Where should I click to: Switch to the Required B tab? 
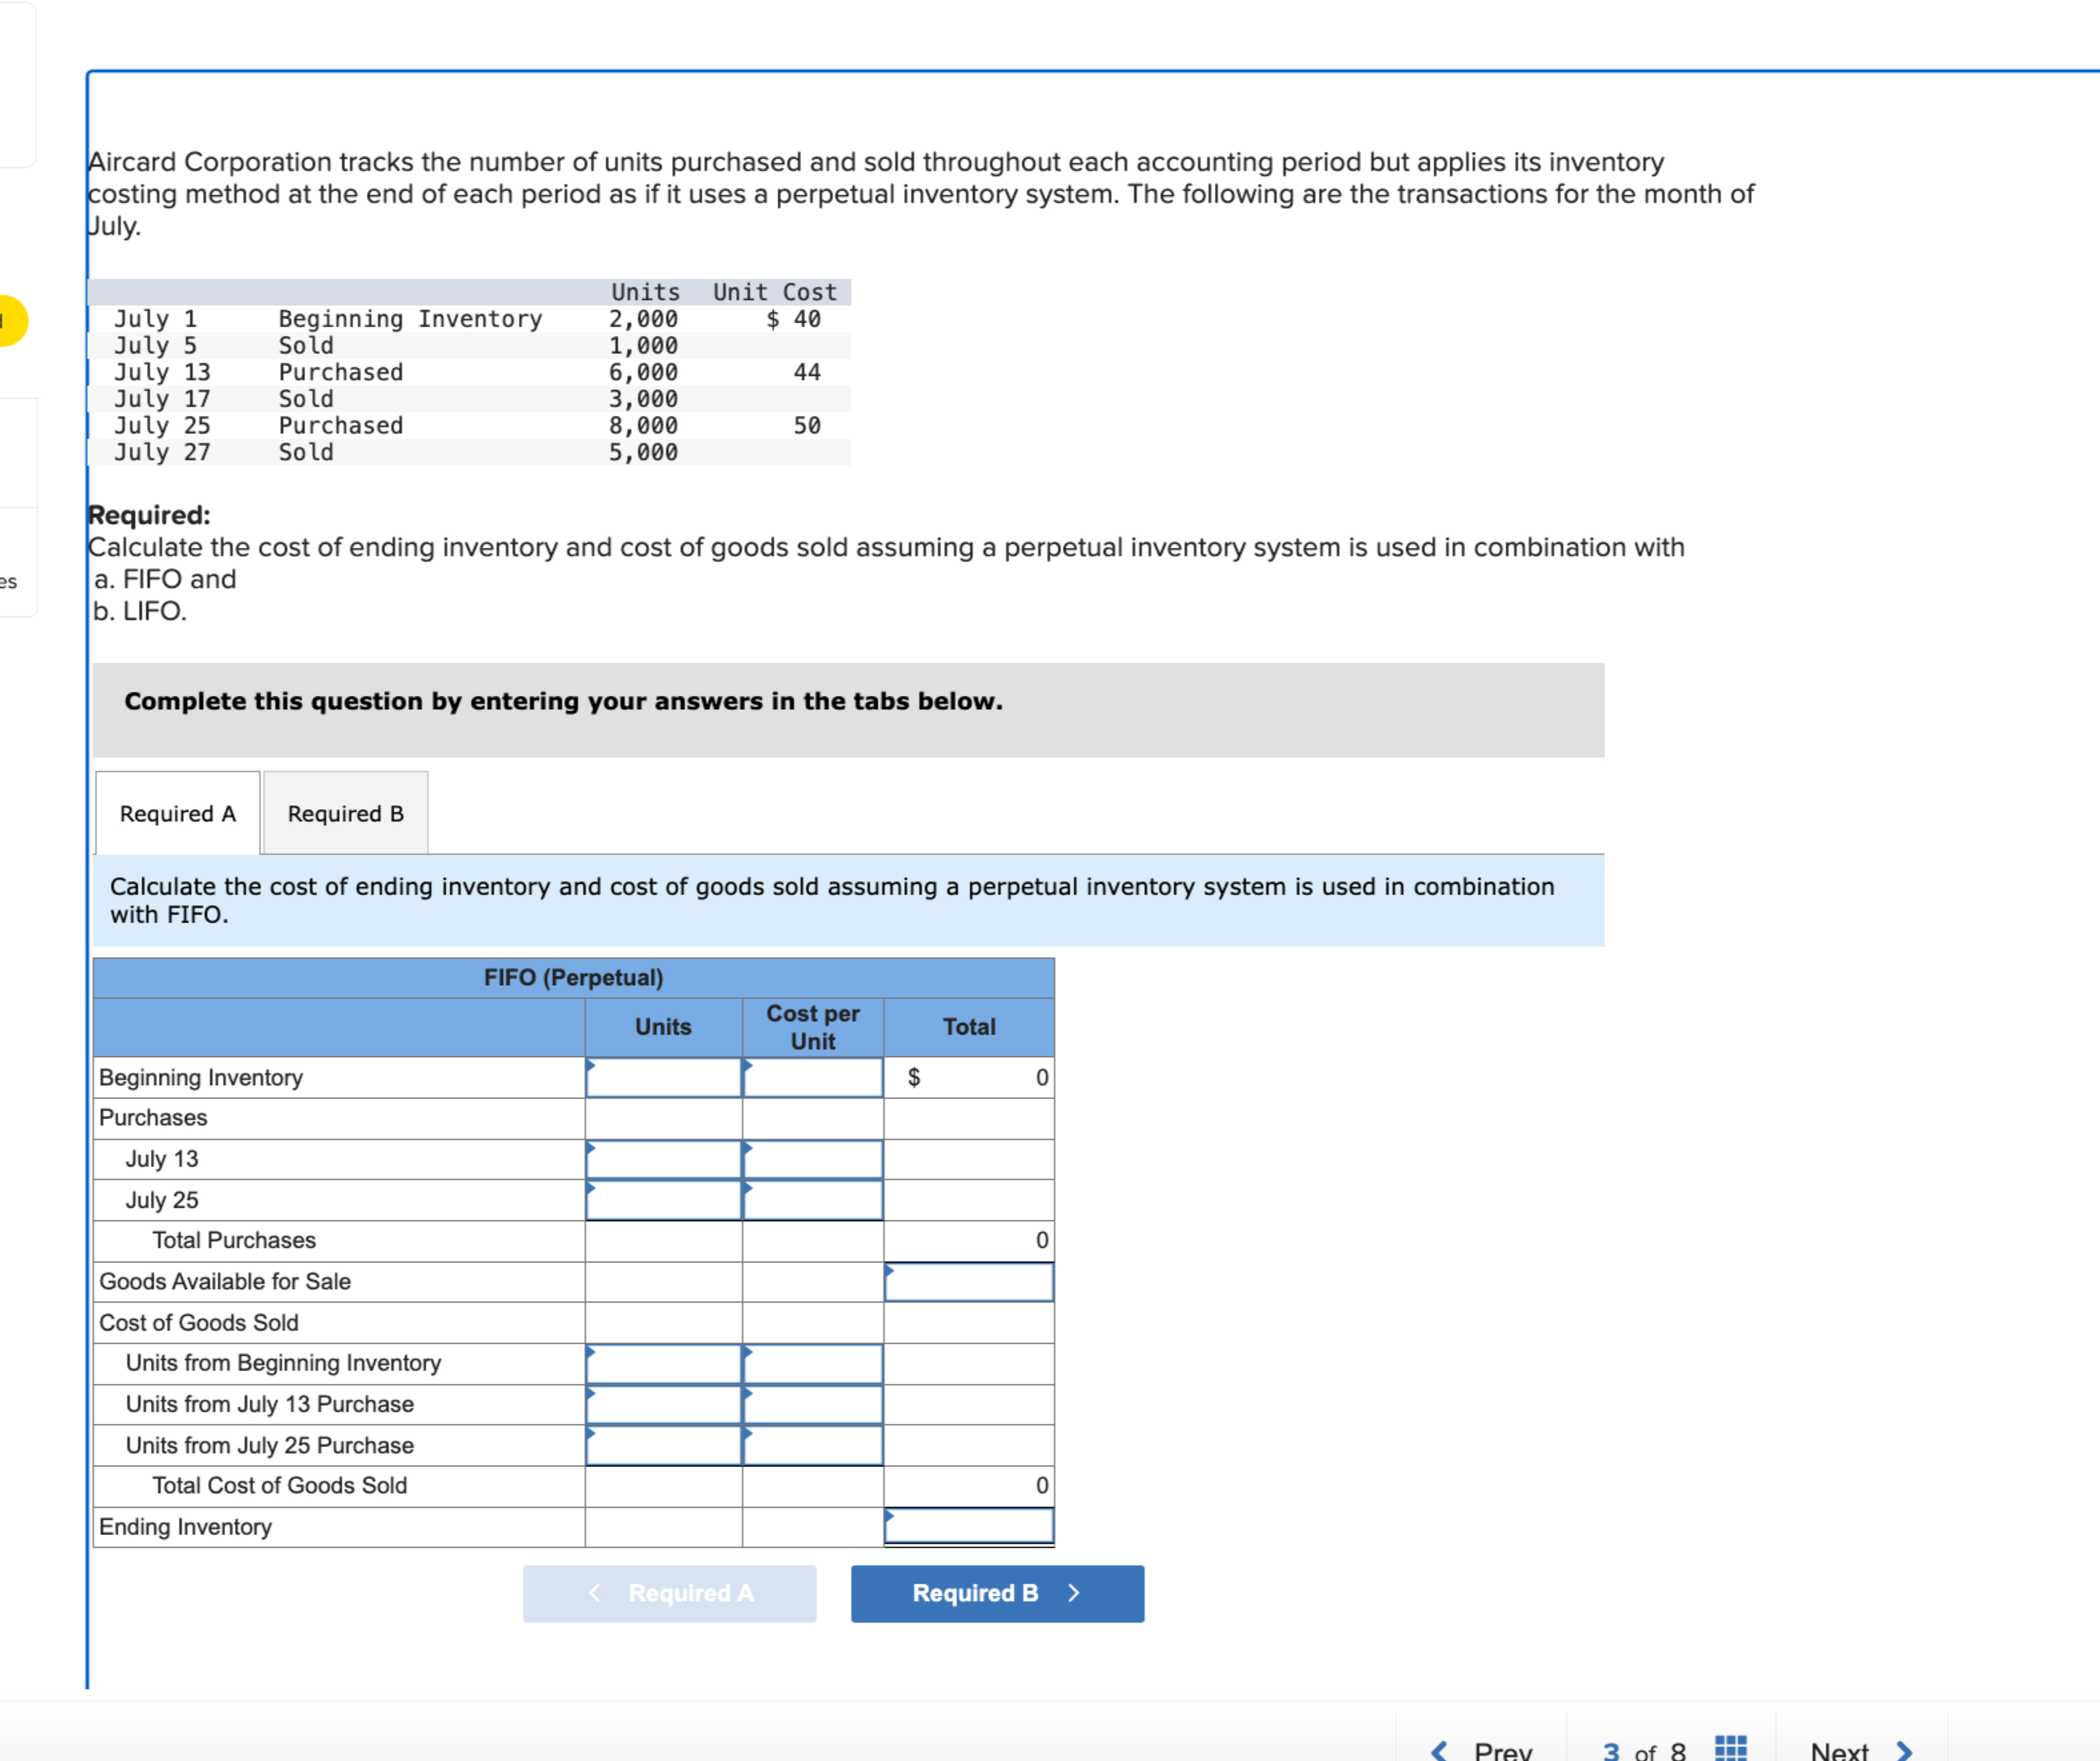coord(345,813)
